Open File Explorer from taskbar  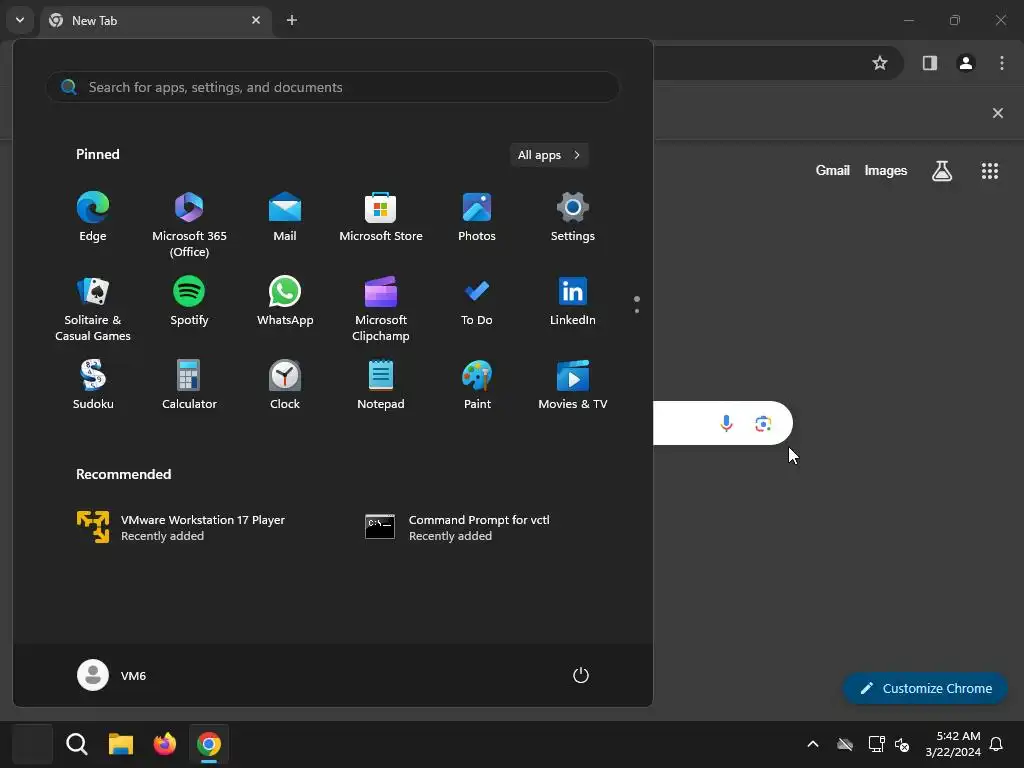point(121,744)
